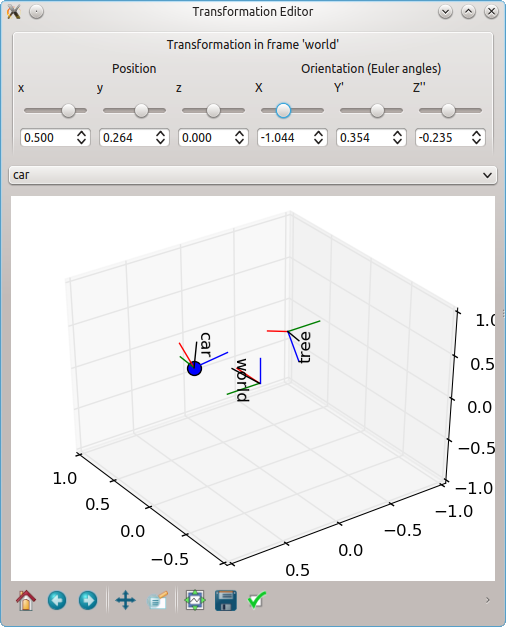Decrease Z'' angle with down stepper arrow

(476, 142)
